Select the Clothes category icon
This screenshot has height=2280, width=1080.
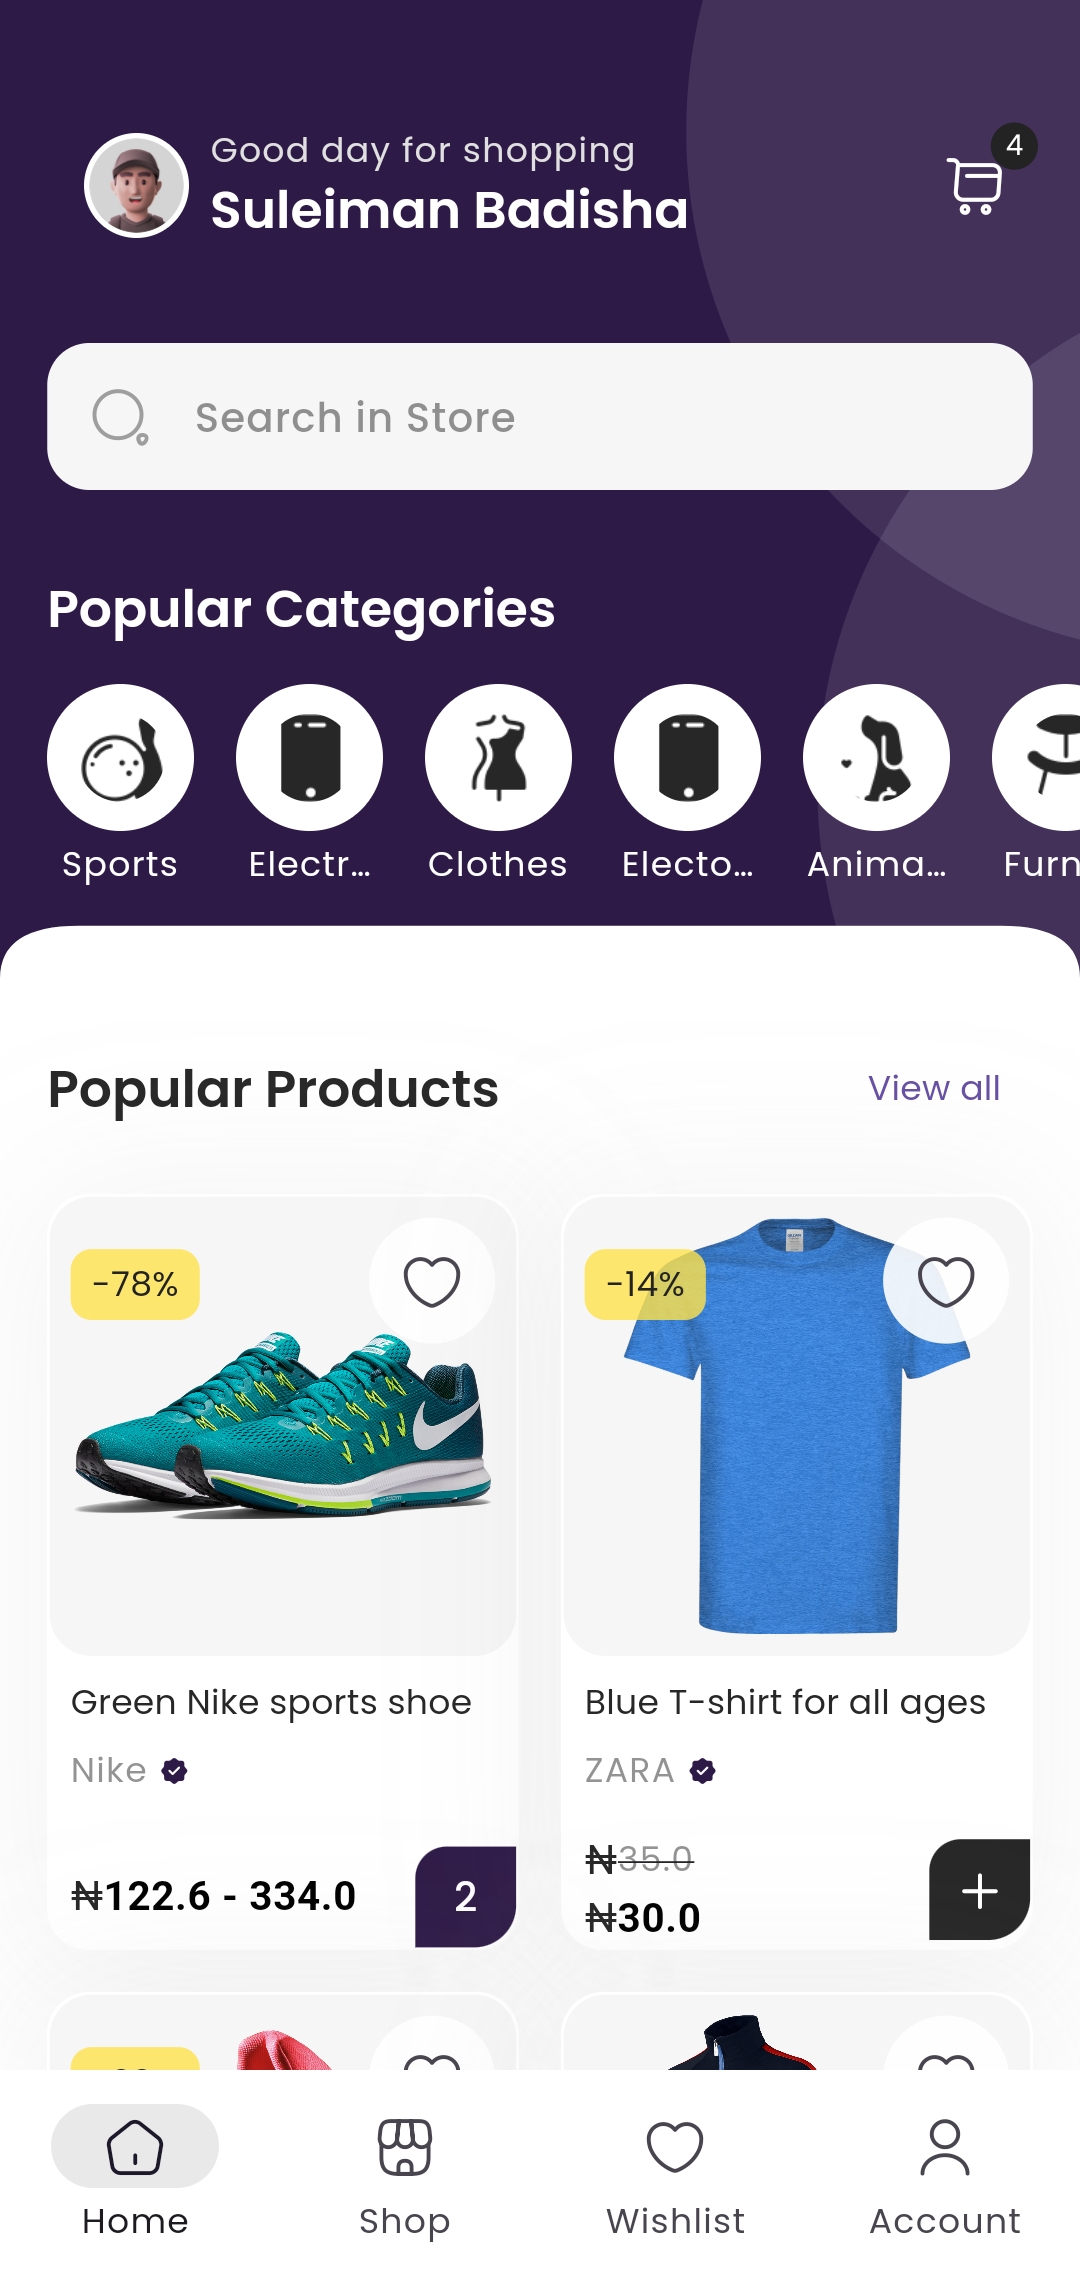(x=498, y=757)
